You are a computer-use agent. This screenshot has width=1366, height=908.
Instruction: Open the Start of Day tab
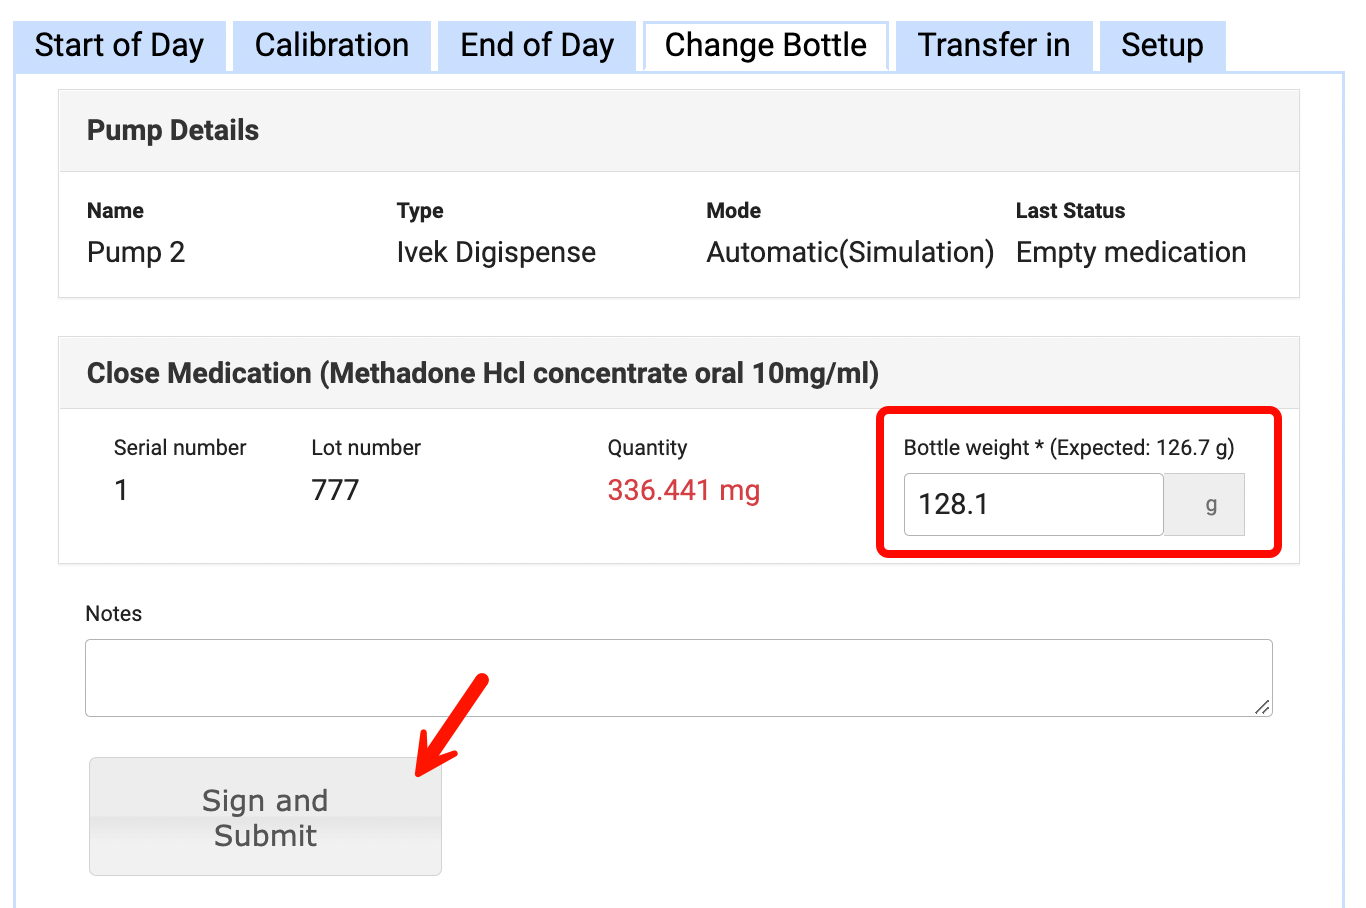point(119,46)
